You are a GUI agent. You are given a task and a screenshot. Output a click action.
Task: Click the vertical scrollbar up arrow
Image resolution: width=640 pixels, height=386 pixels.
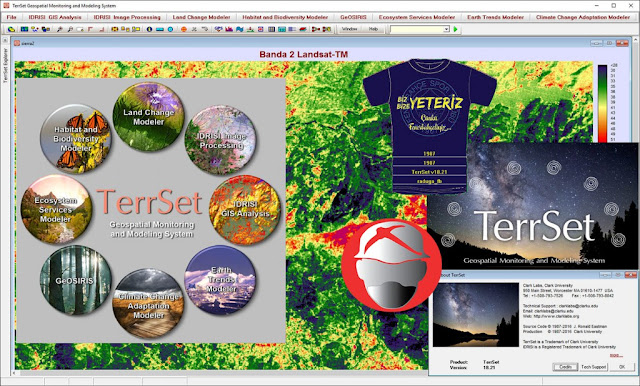click(x=636, y=40)
